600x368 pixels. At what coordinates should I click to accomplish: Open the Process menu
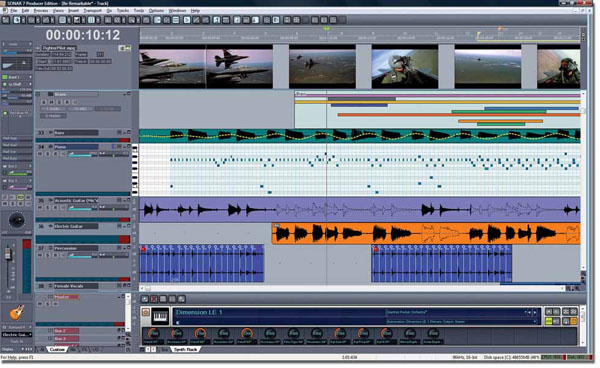(x=41, y=11)
